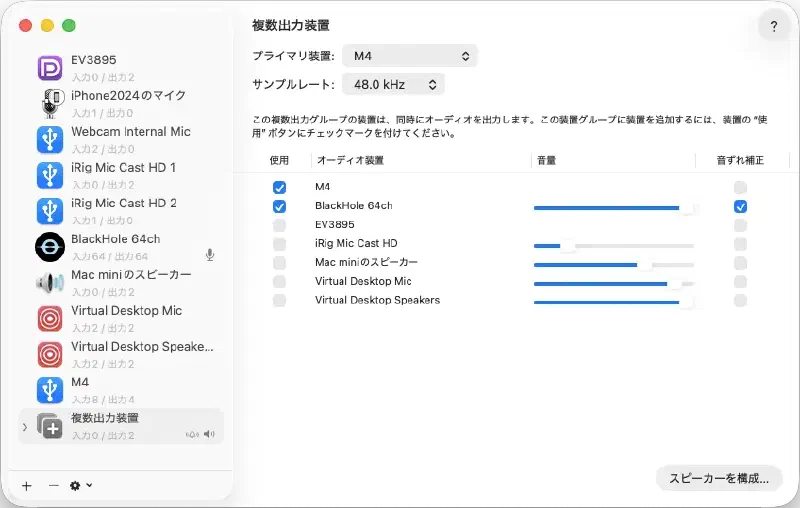Enable 使用 checkbox for Virtual Desktop Speakers
The height and width of the screenshot is (508, 800).
coord(279,300)
